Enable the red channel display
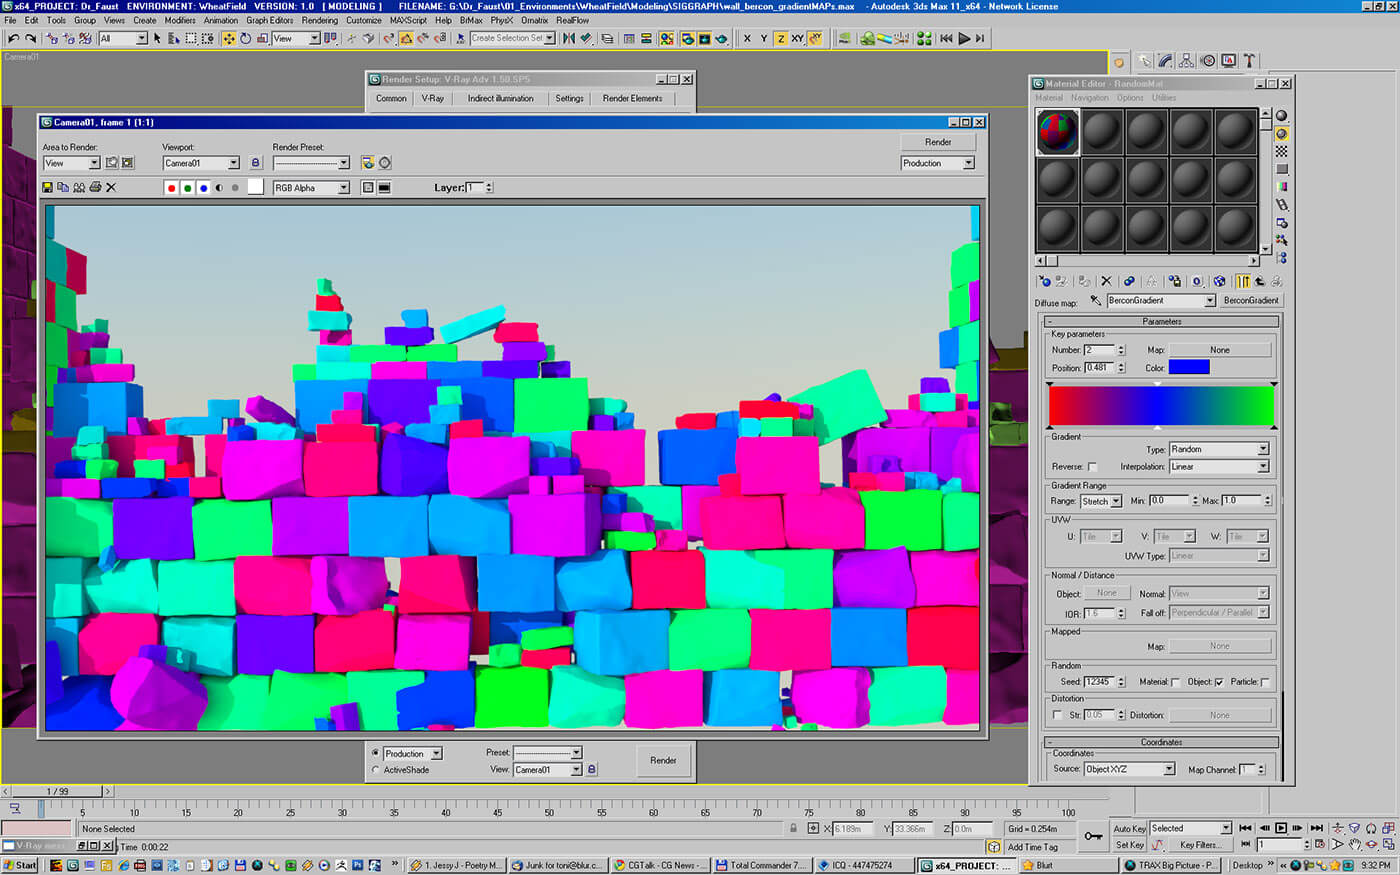Image resolution: width=1400 pixels, height=875 pixels. click(172, 187)
